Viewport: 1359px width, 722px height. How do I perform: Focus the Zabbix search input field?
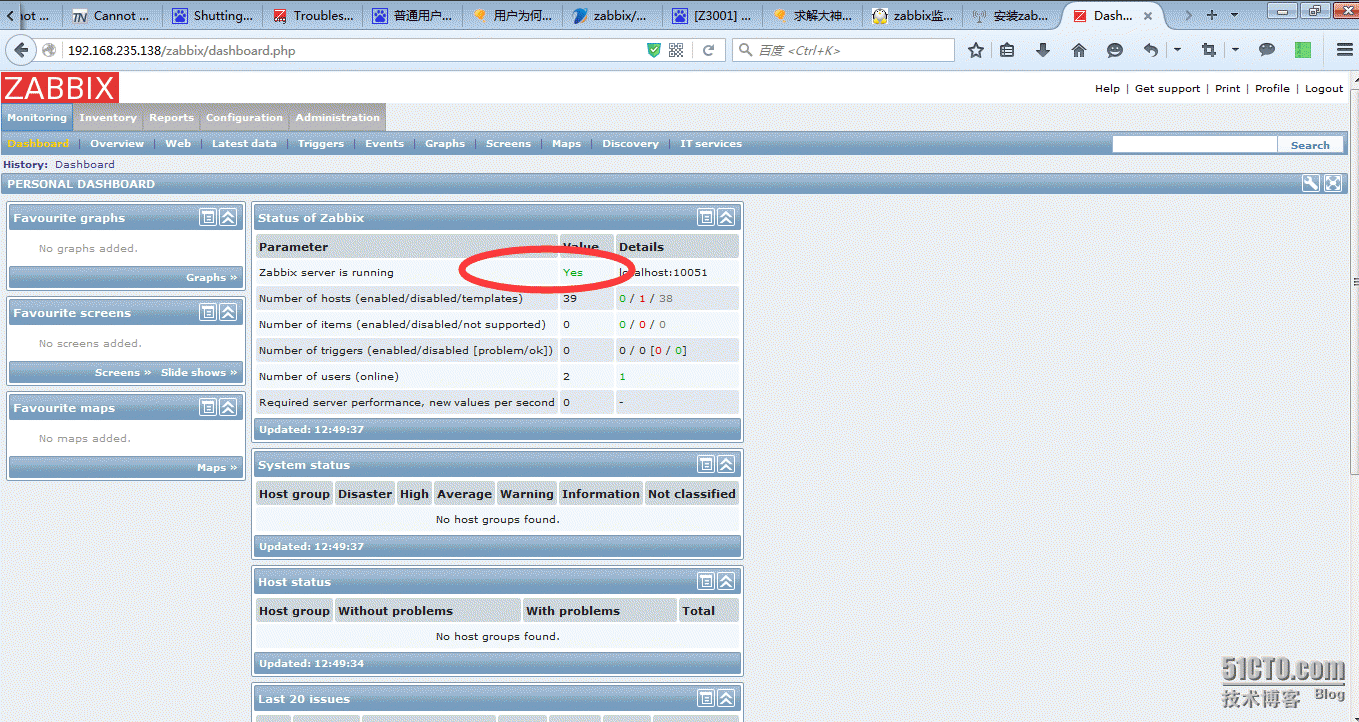(1195, 144)
